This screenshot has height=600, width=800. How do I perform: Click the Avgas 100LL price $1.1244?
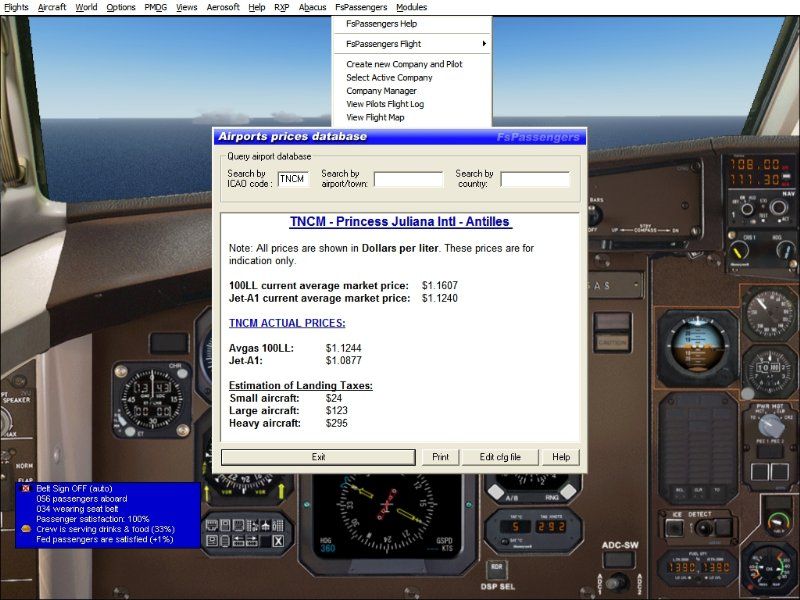[343, 348]
